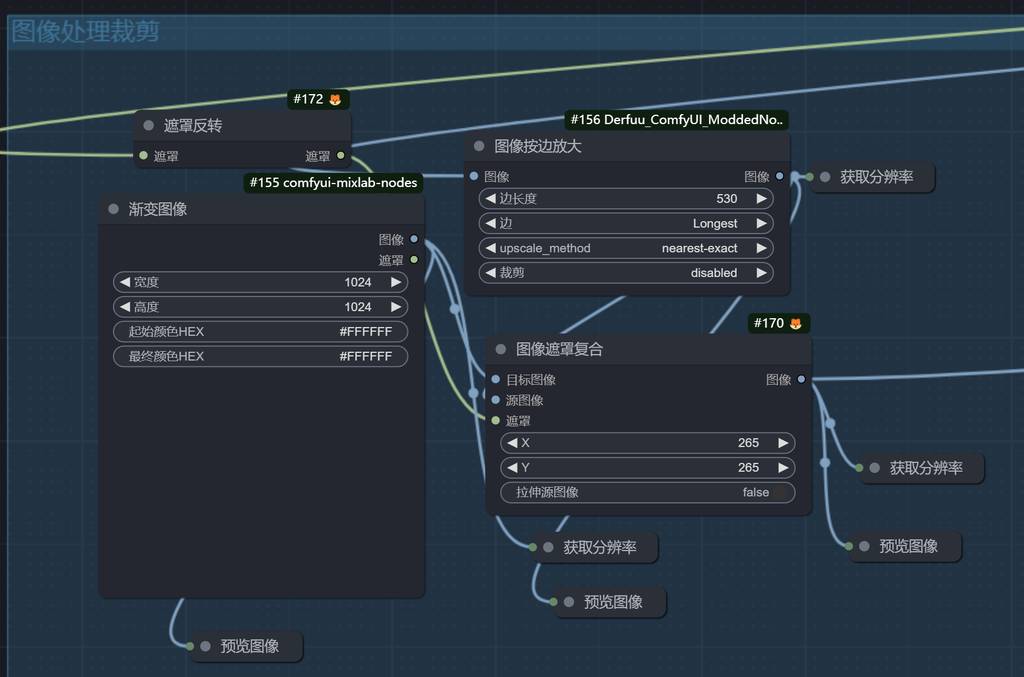
Task: Click the fox icon on the #172 badge
Action: tap(335, 99)
